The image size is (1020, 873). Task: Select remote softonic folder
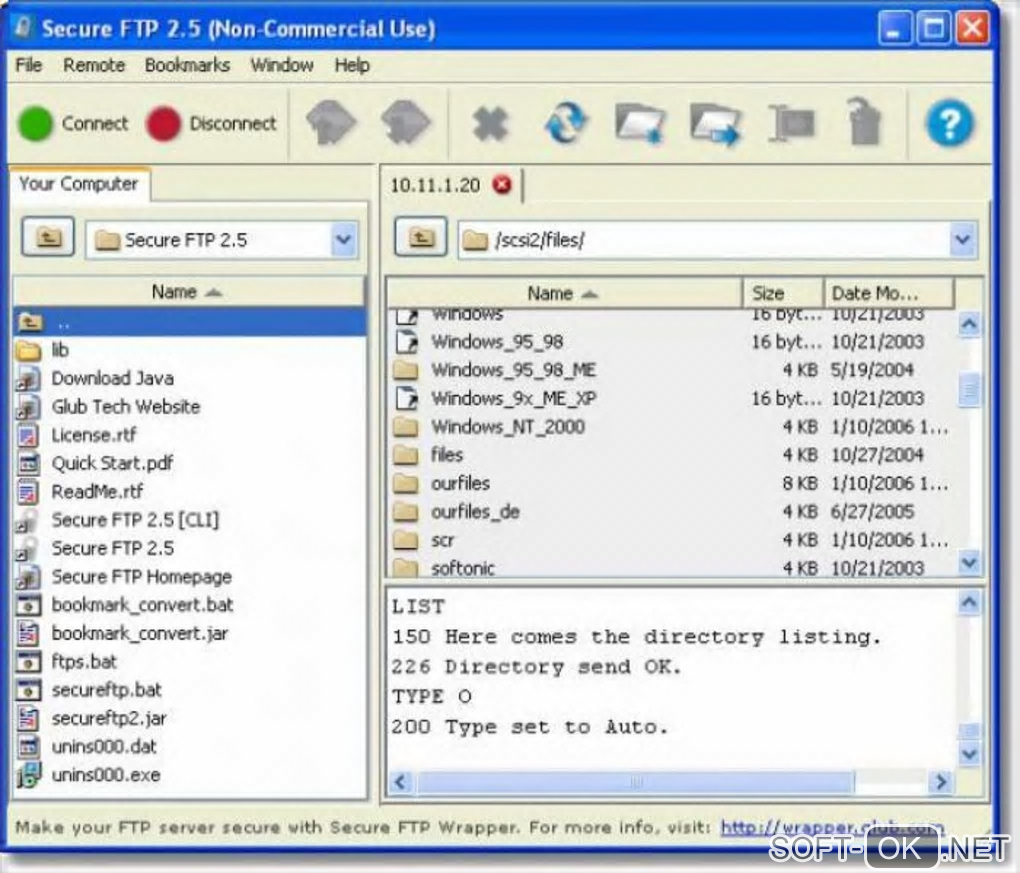point(673,567)
